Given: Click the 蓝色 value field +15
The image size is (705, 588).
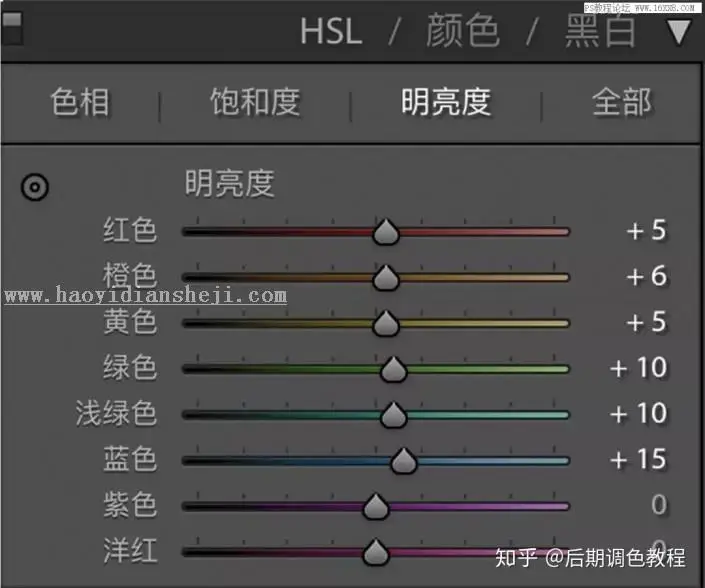Looking at the screenshot, I should click(638, 459).
